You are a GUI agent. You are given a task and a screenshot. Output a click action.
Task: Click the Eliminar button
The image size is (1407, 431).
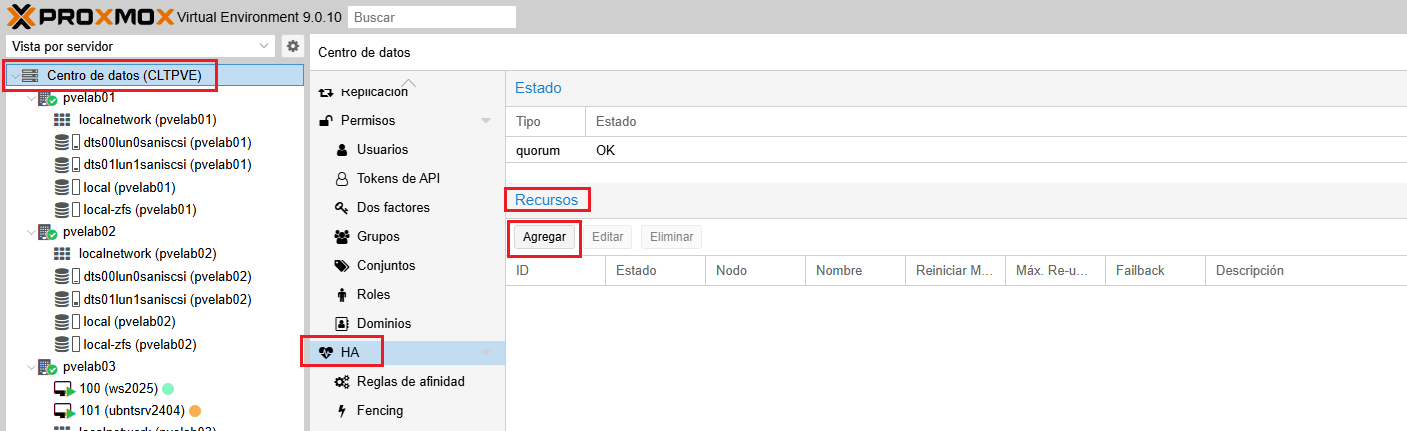[671, 237]
